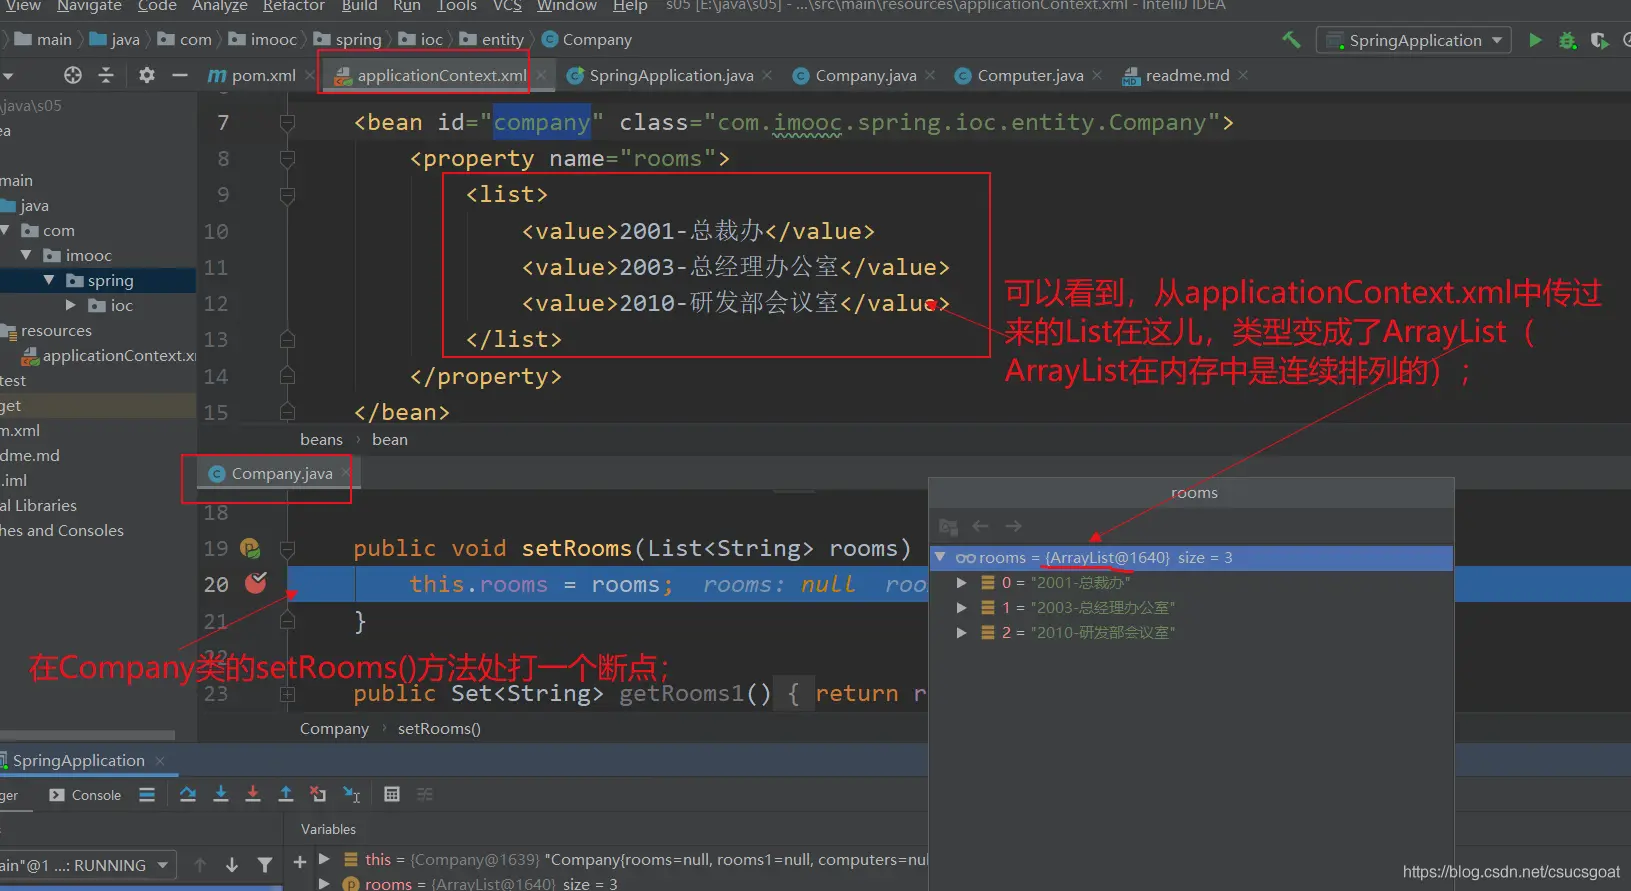Toggle code folding at line 7
Screen dimensions: 1631x891
click(288, 123)
